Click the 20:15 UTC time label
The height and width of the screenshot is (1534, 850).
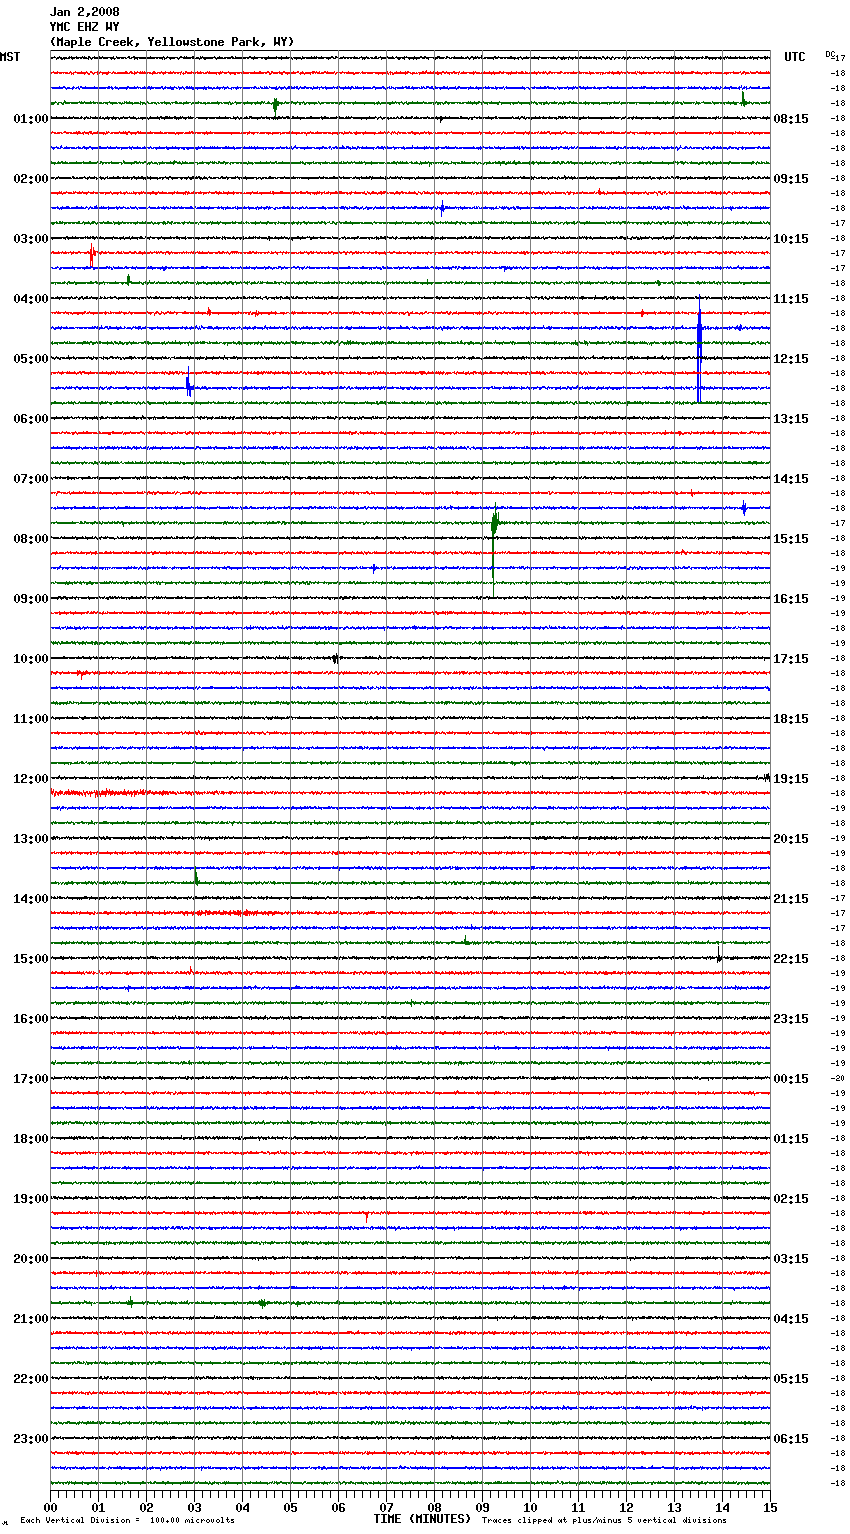pyautogui.click(x=791, y=839)
